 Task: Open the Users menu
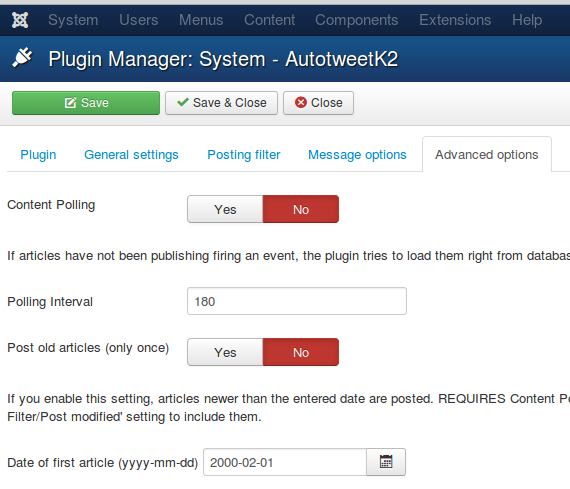click(139, 20)
